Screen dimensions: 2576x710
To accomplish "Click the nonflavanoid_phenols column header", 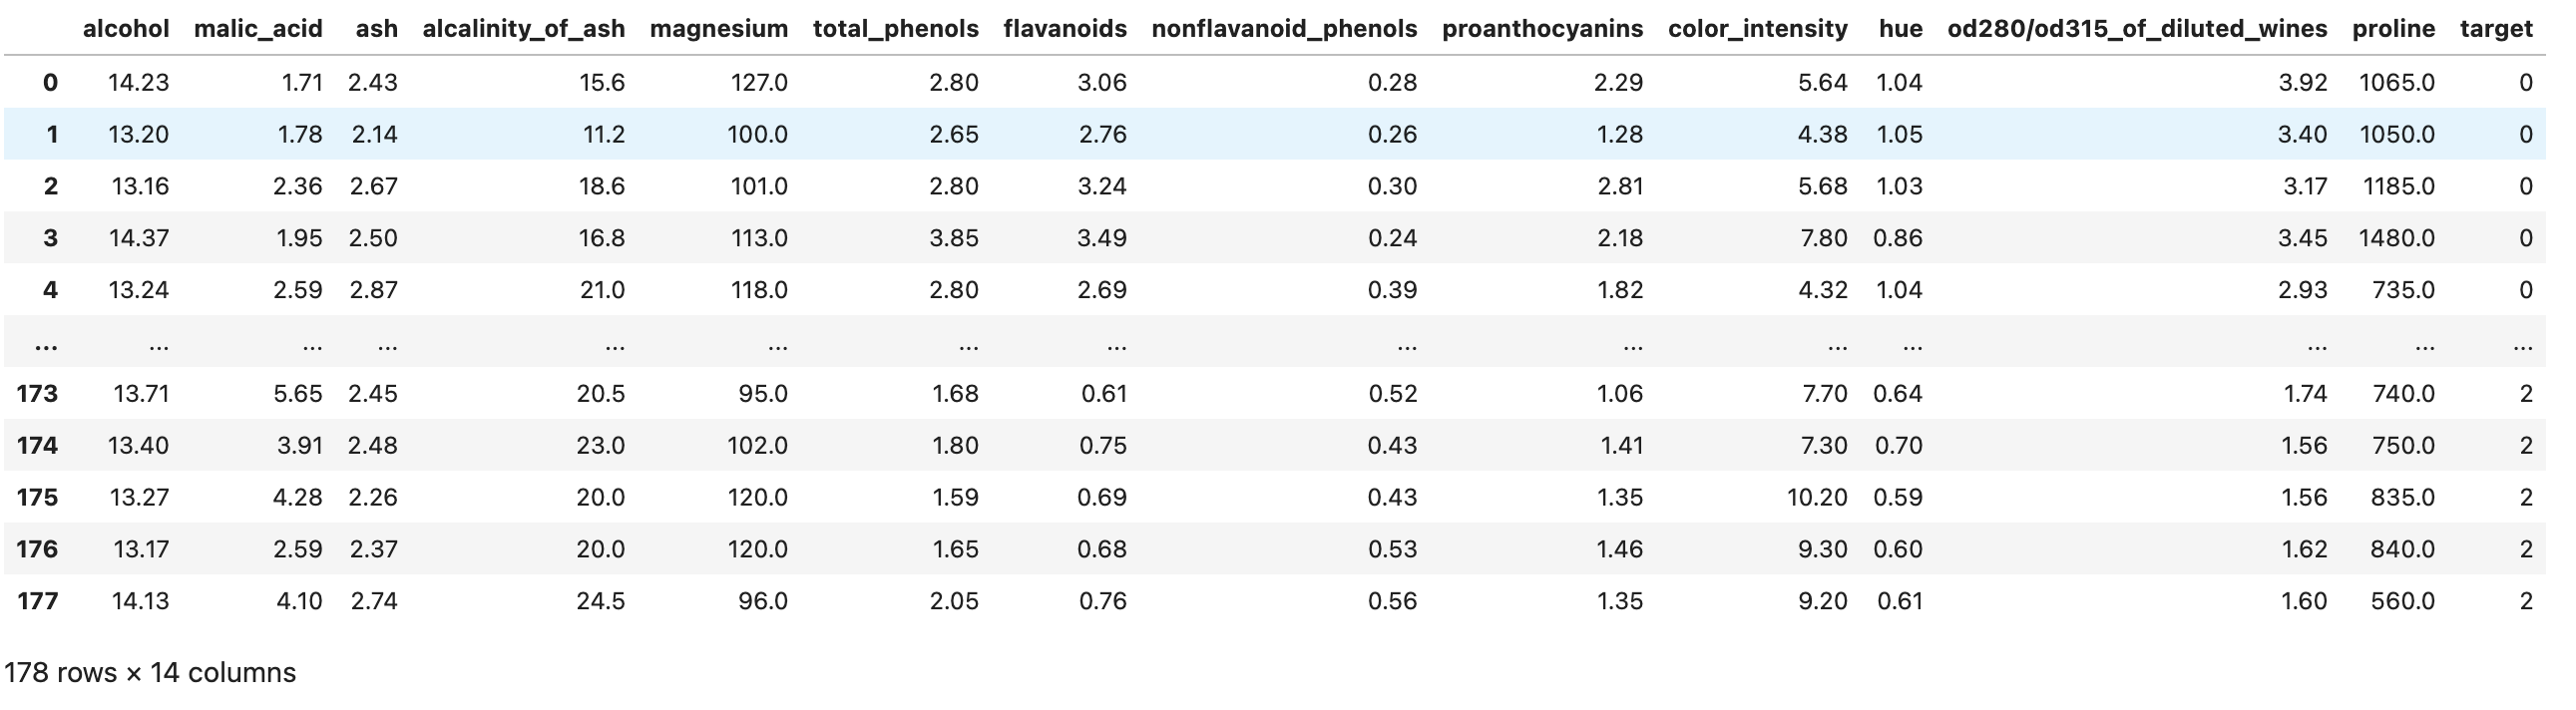I will tap(1284, 29).
